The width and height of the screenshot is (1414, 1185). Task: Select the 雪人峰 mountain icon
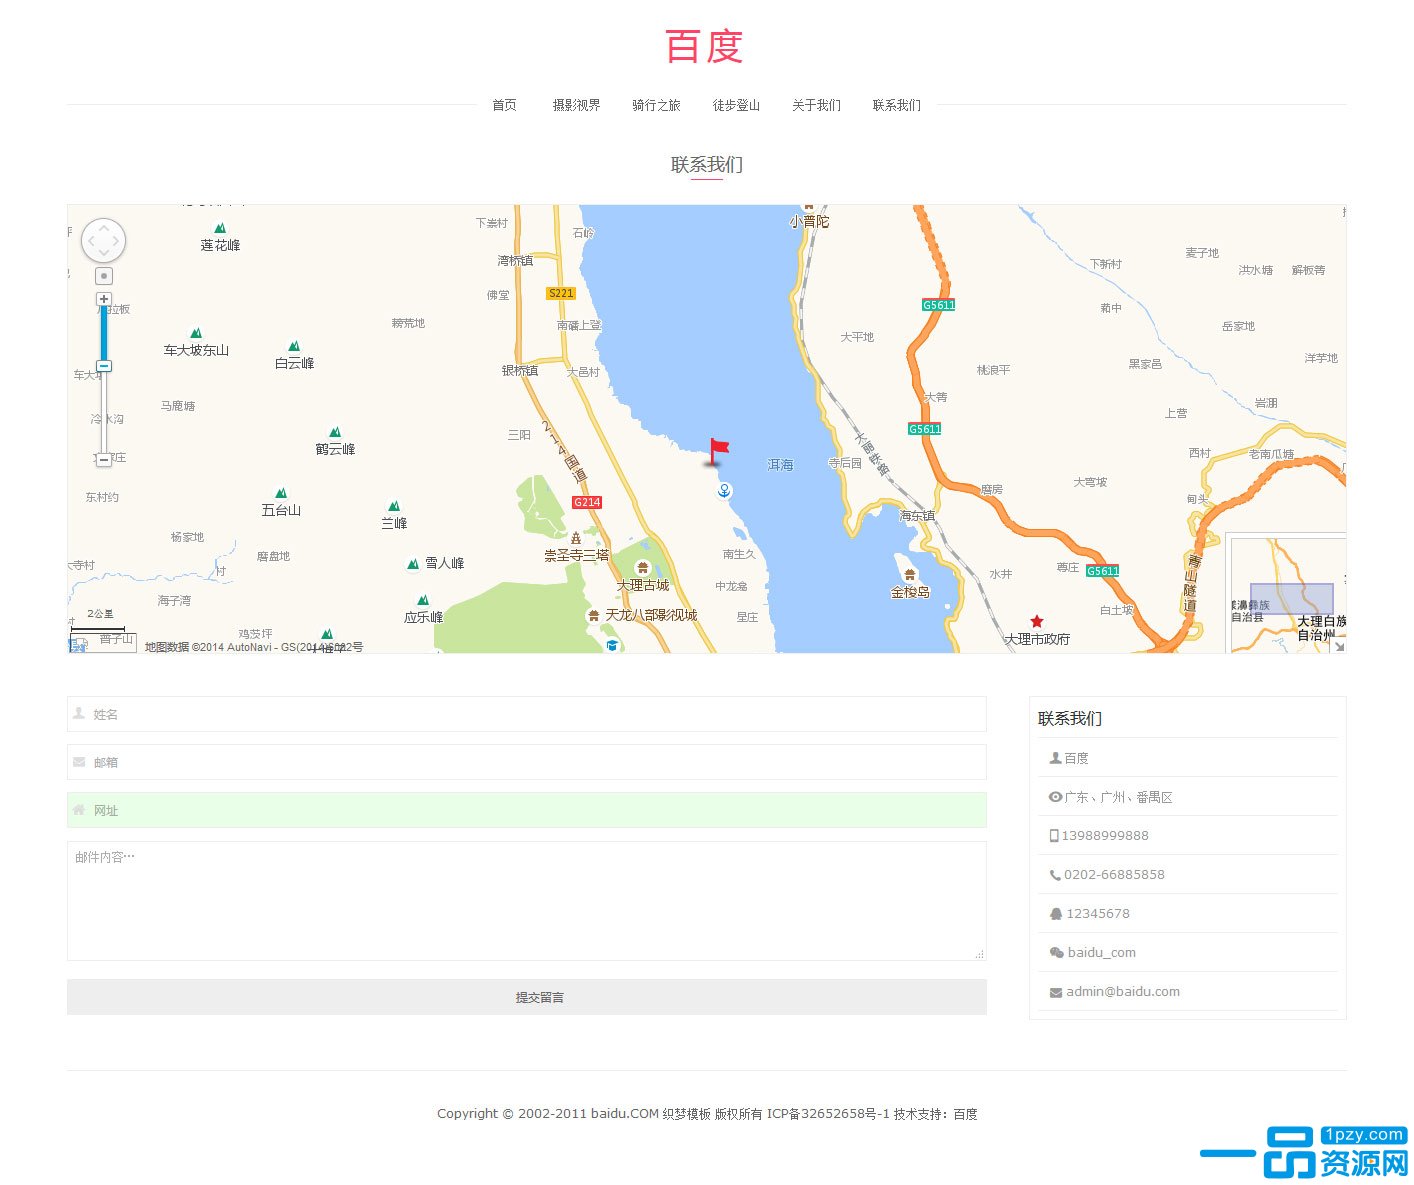pyautogui.click(x=413, y=564)
